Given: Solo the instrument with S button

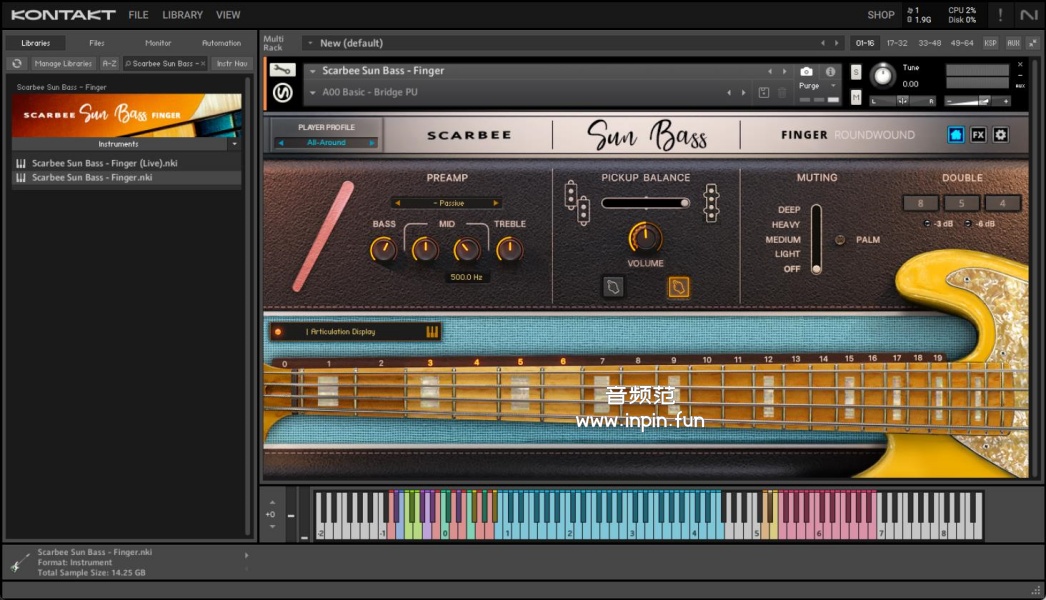Looking at the screenshot, I should point(856,72).
